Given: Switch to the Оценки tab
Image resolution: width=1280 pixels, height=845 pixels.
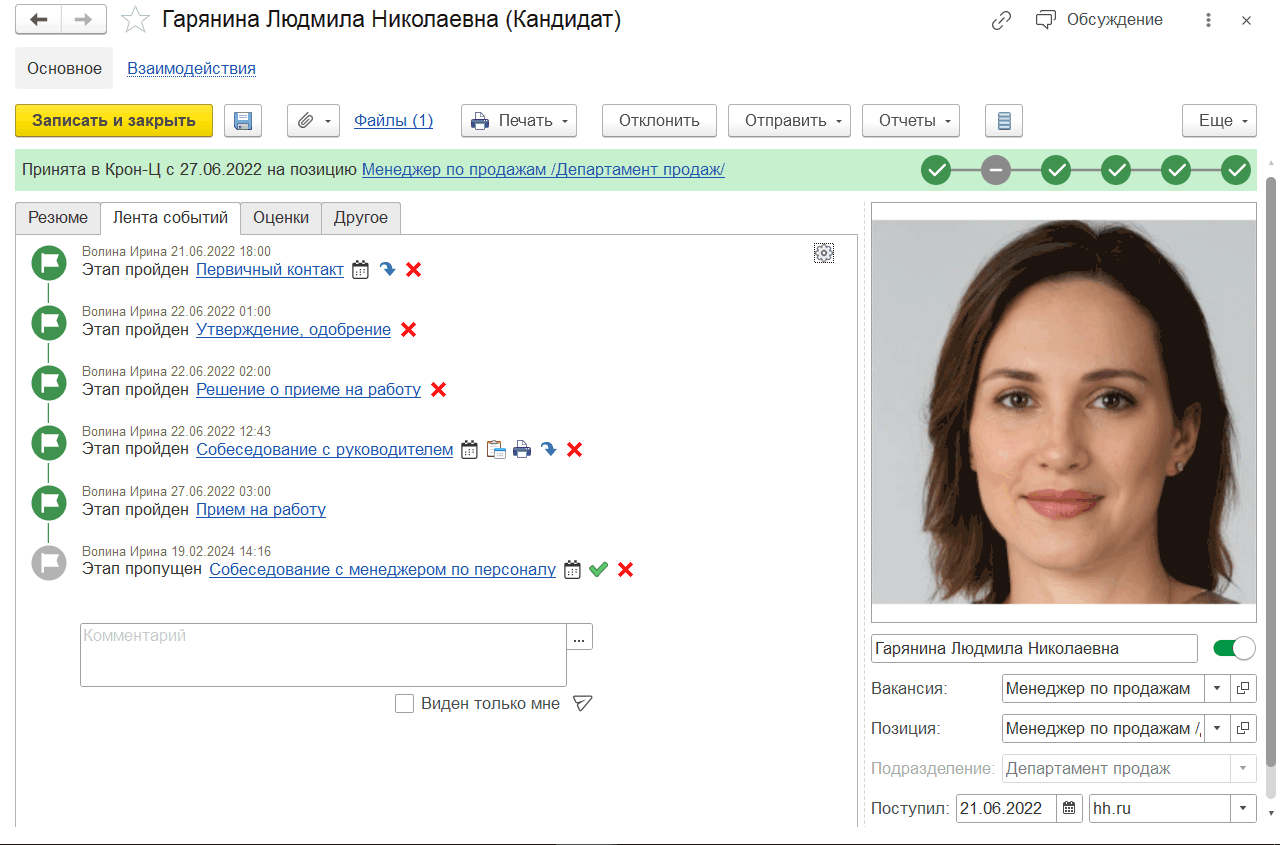Looking at the screenshot, I should click(x=281, y=218).
